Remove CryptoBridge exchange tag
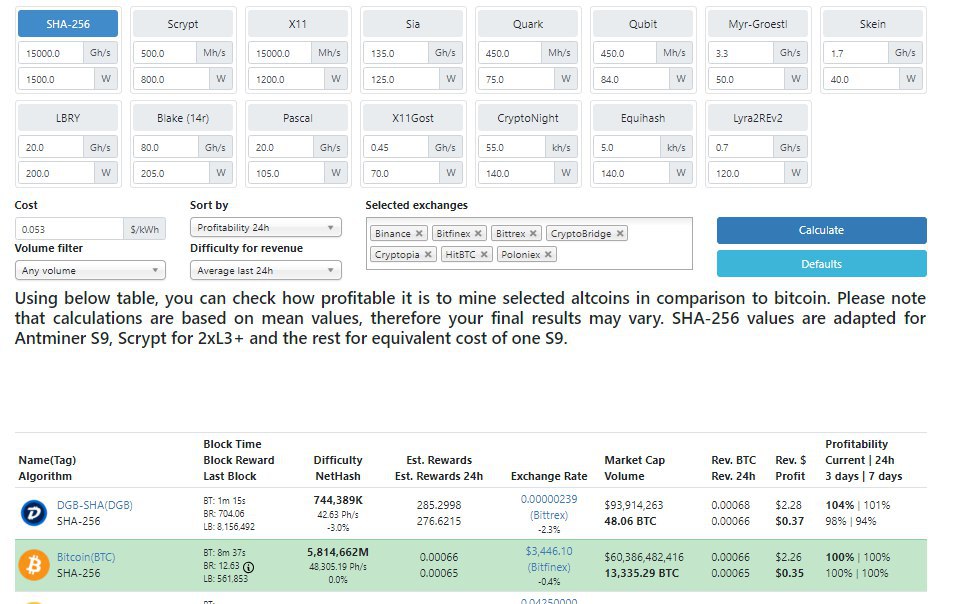 [x=619, y=234]
